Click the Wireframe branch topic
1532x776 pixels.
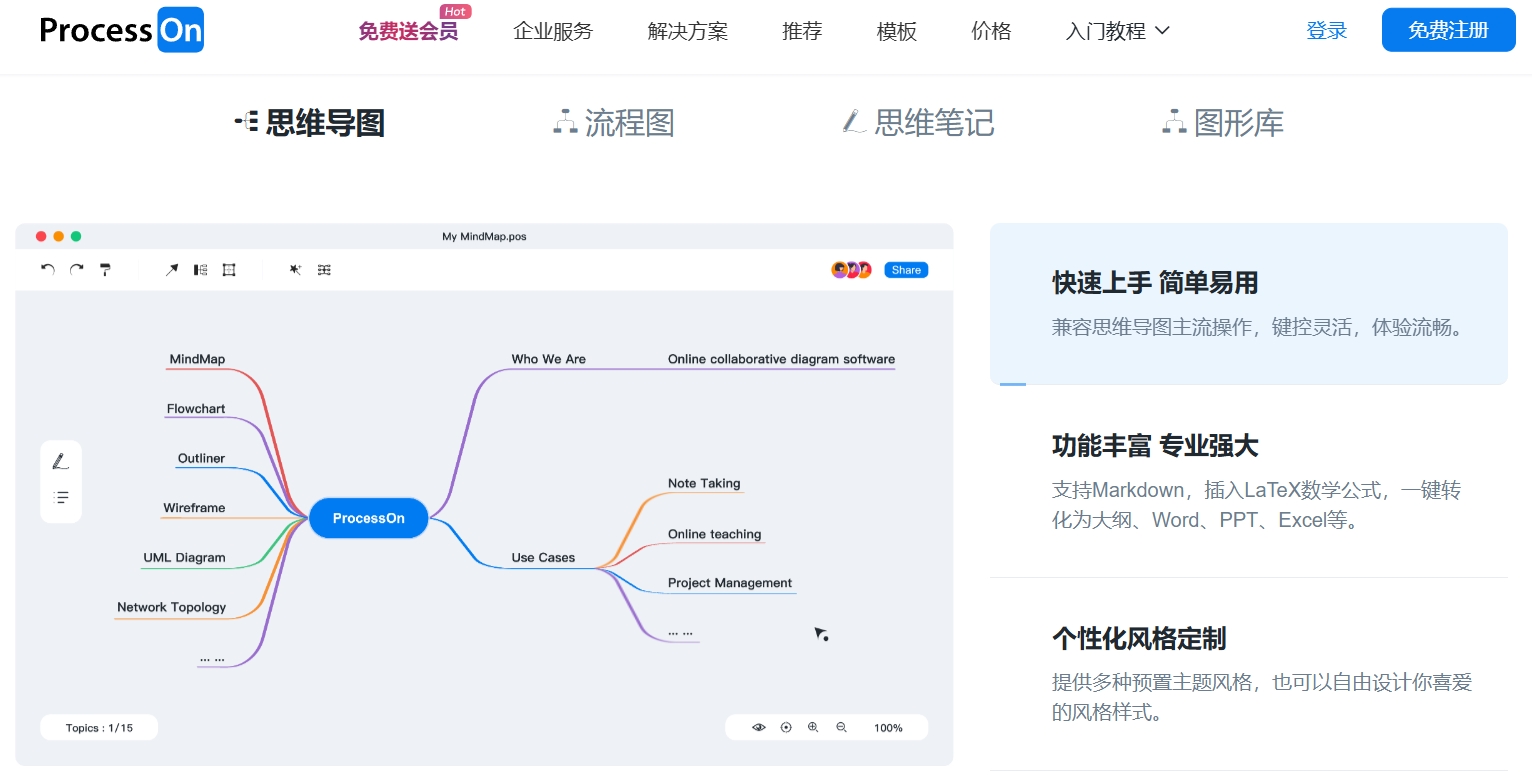coord(194,508)
